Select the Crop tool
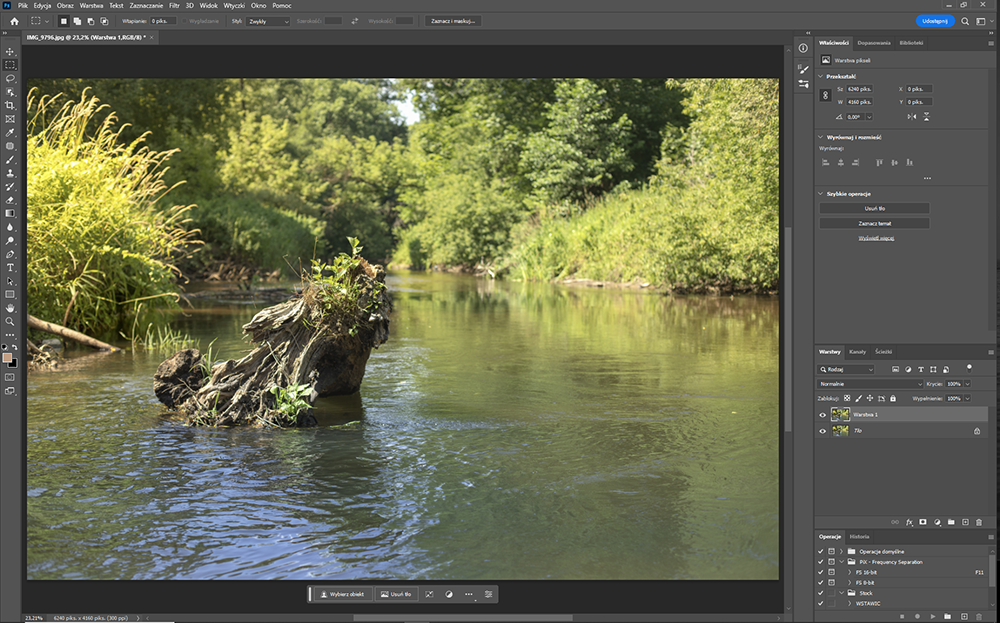Viewport: 1000px width, 623px height. click(x=10, y=105)
